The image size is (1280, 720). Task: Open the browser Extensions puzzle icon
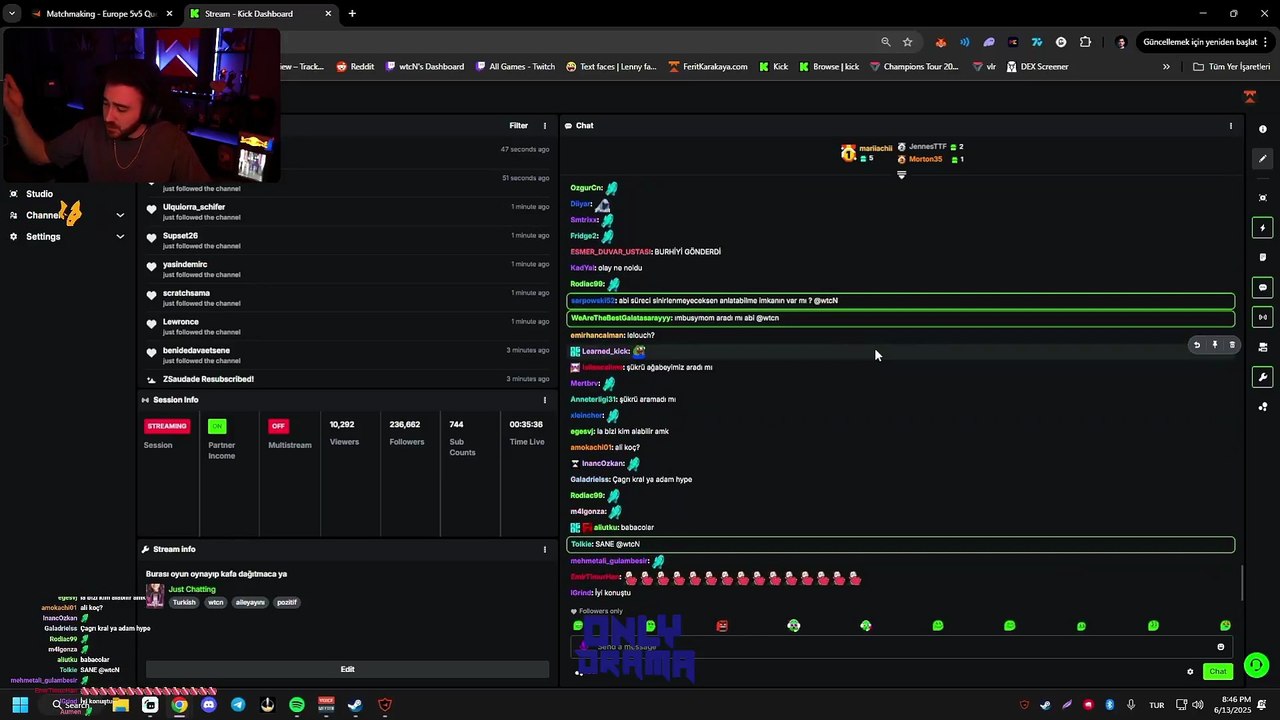click(1085, 42)
